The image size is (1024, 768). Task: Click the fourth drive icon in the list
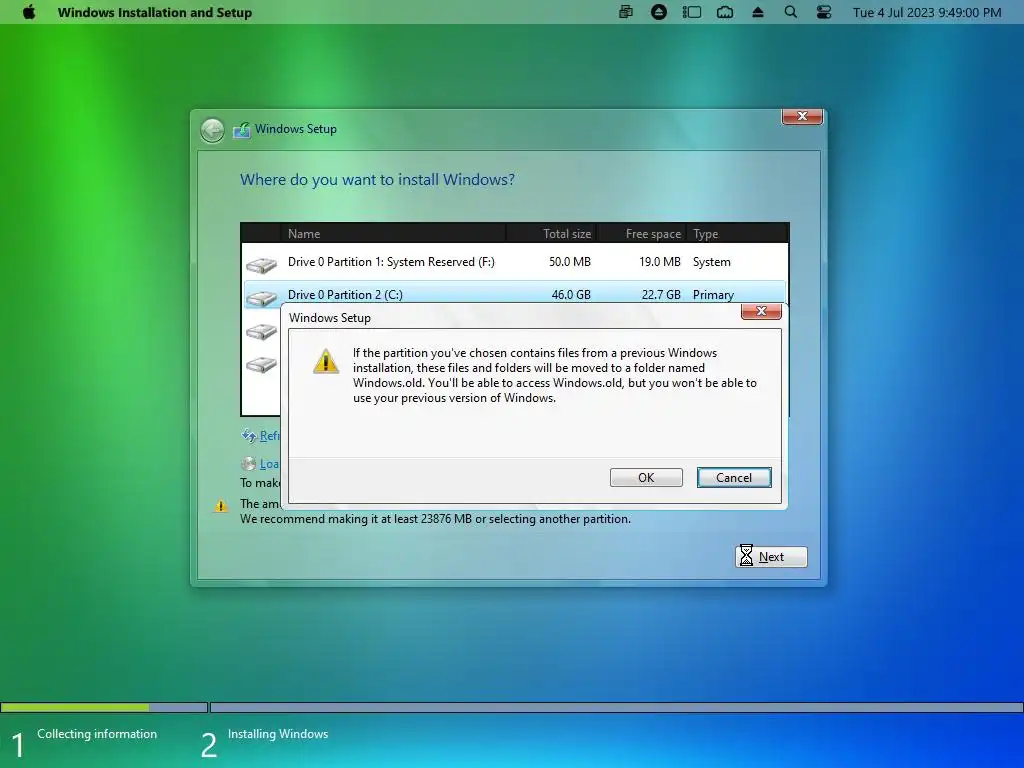(261, 364)
